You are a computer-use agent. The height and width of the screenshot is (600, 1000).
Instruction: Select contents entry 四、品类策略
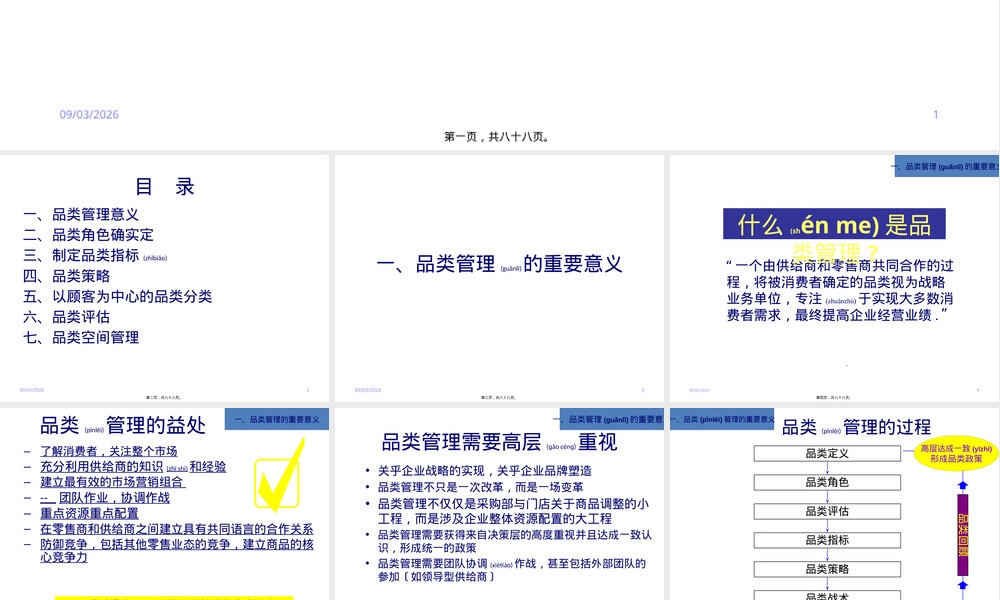point(66,276)
